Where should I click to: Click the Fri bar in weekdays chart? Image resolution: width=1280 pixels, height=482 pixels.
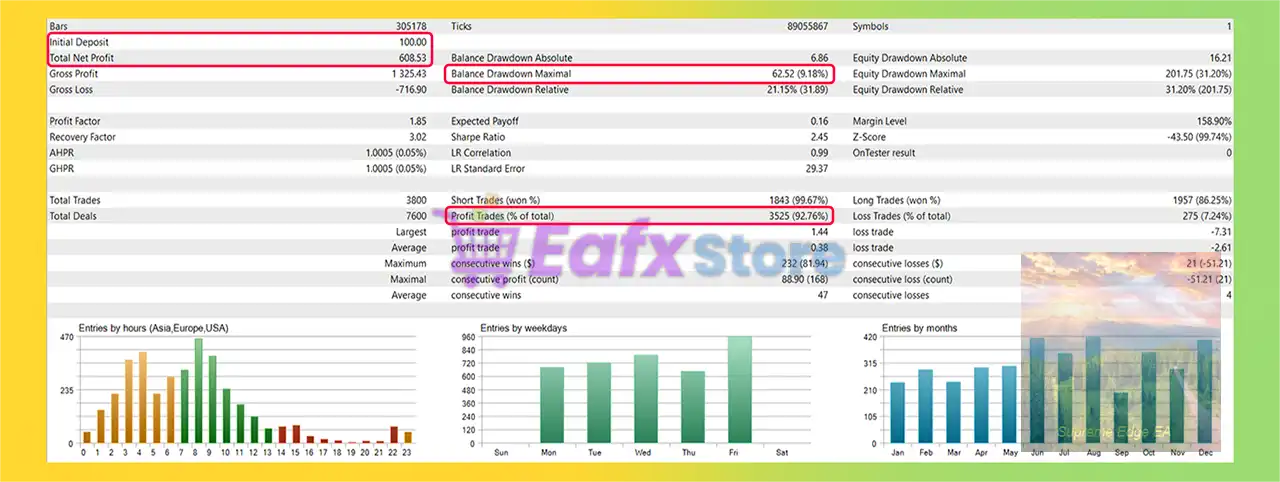tap(739, 390)
